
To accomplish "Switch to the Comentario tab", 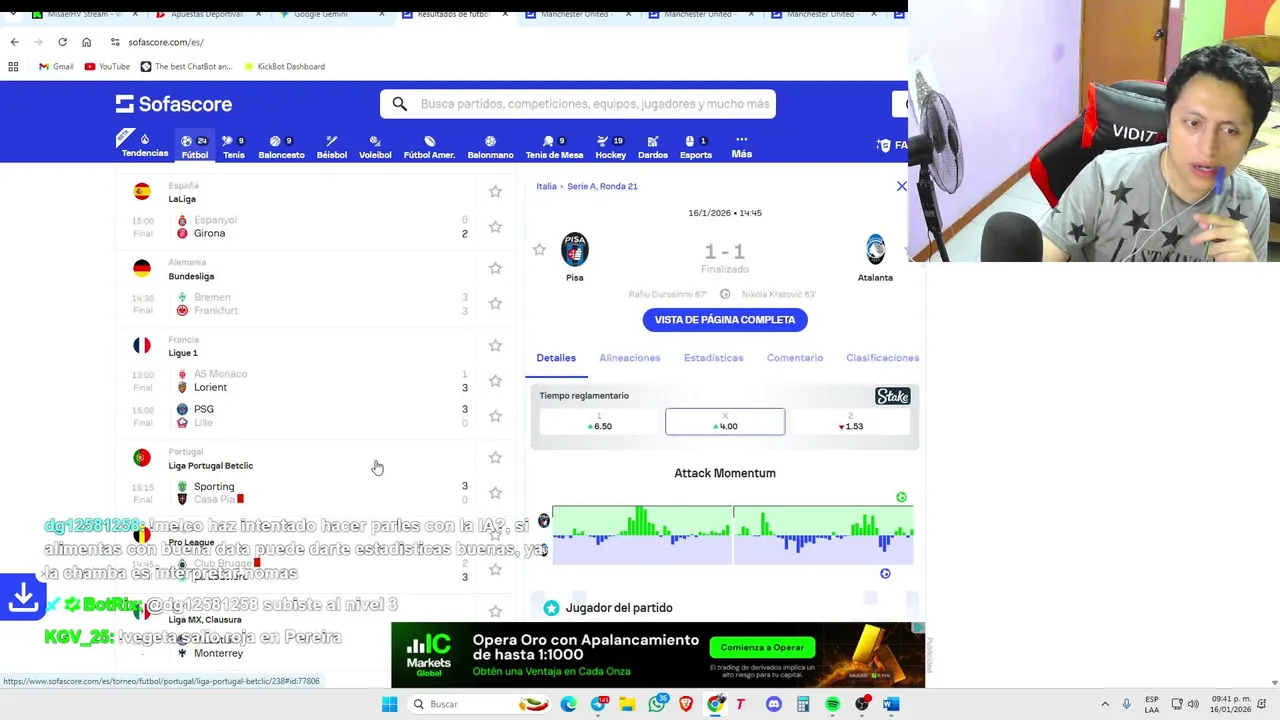I will click(x=795, y=358).
